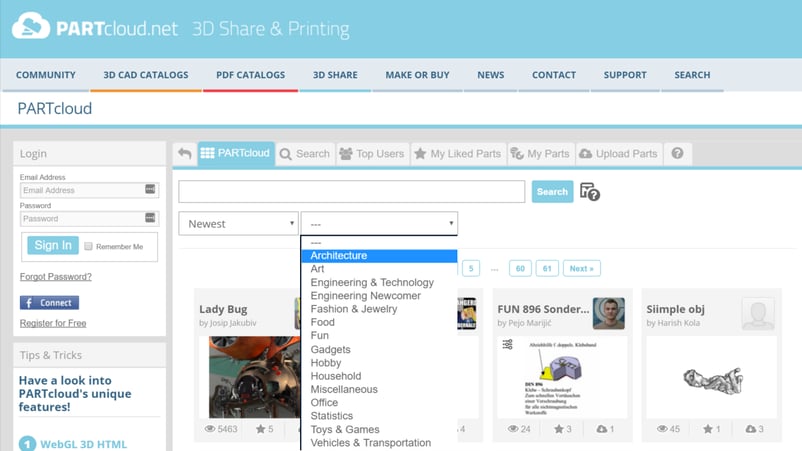Click the Sign In button

(x=53, y=245)
